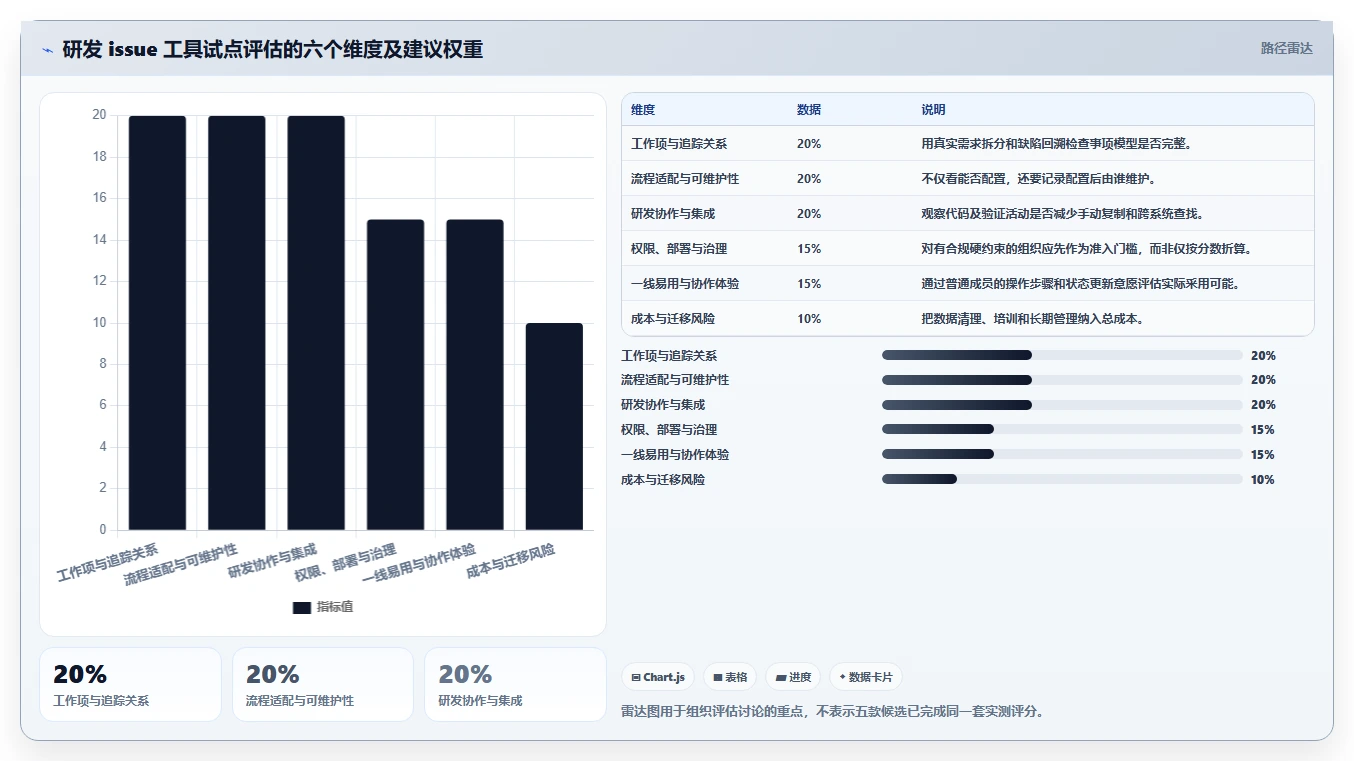Click the x-axis label 成本与迁移风险
This screenshot has width=1354, height=761.
510,561
